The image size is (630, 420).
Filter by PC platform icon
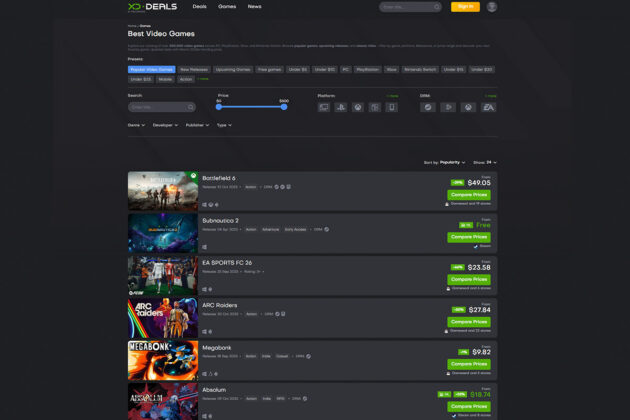click(324, 107)
